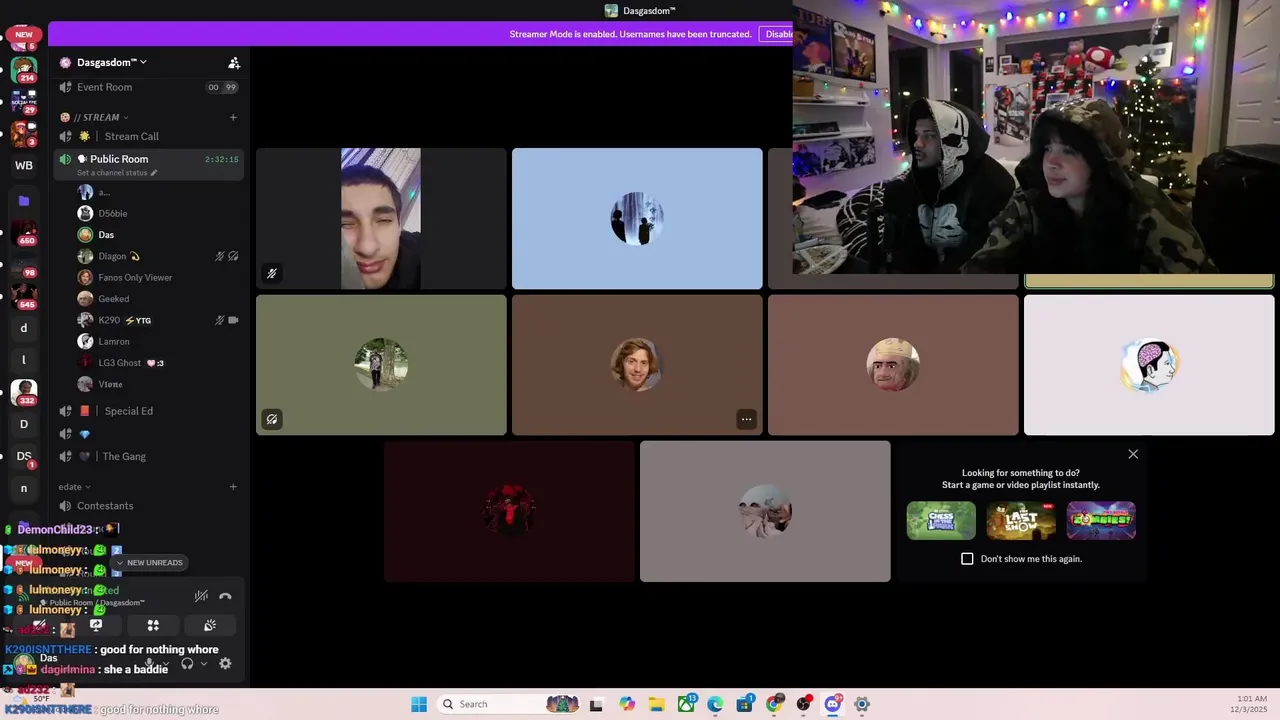
Task: Open the server with 214 badge
Action: tap(24, 70)
